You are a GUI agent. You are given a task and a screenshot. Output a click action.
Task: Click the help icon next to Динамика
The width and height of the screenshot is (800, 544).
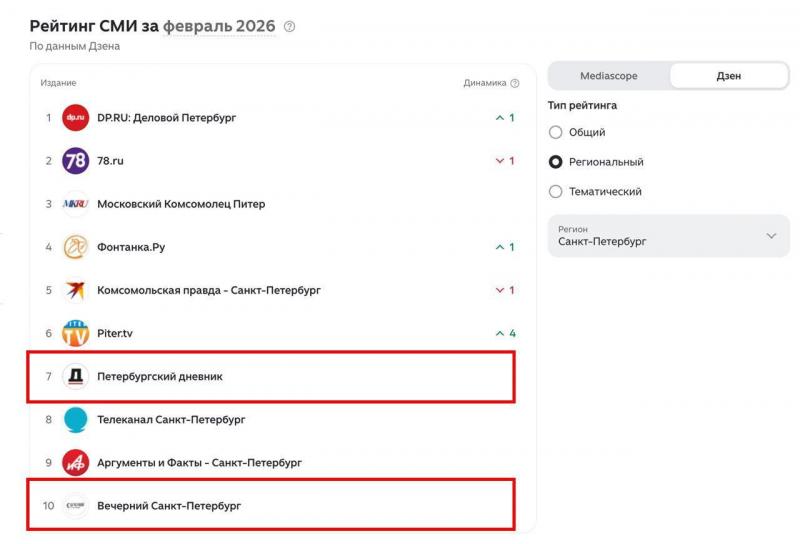(x=515, y=83)
